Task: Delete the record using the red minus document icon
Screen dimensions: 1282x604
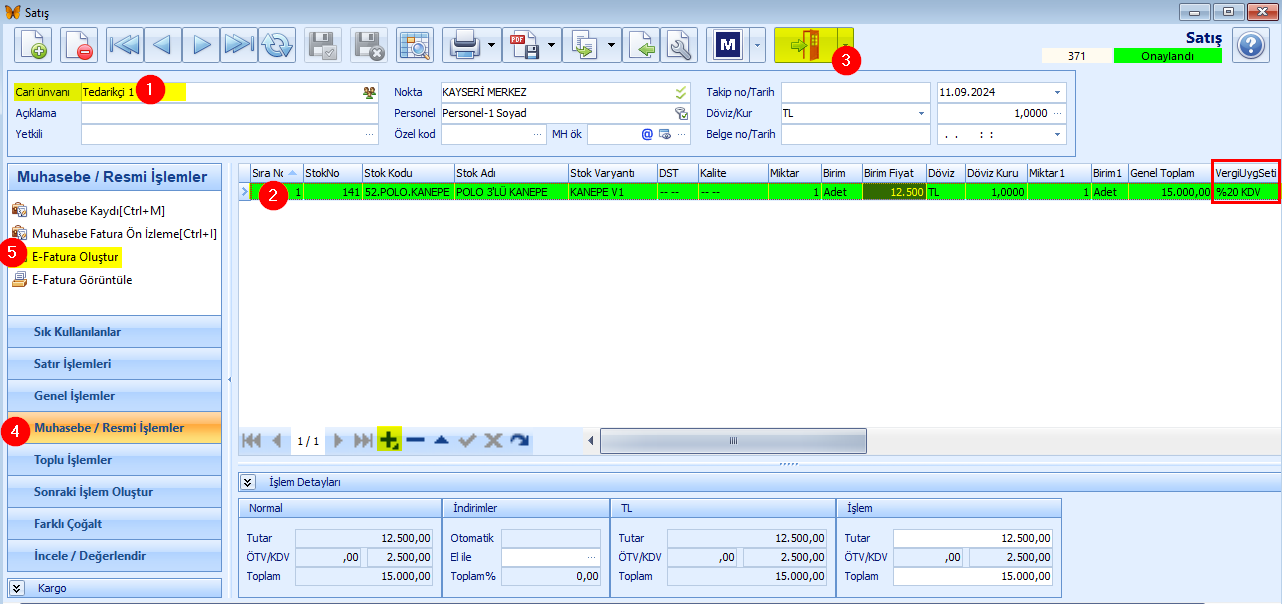Action: pyautogui.click(x=79, y=45)
